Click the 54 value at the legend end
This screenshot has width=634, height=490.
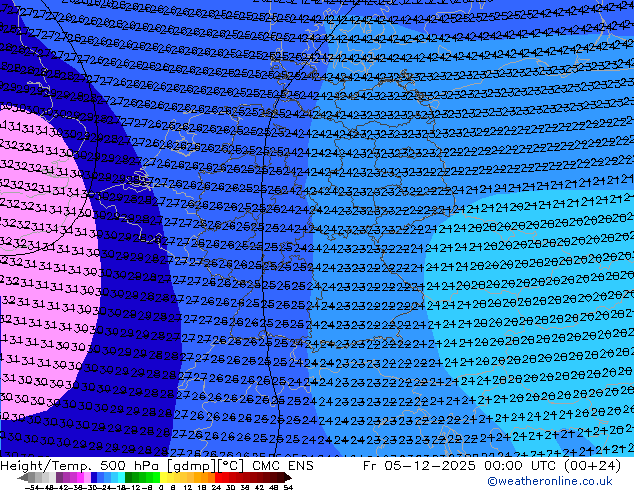[x=288, y=488]
